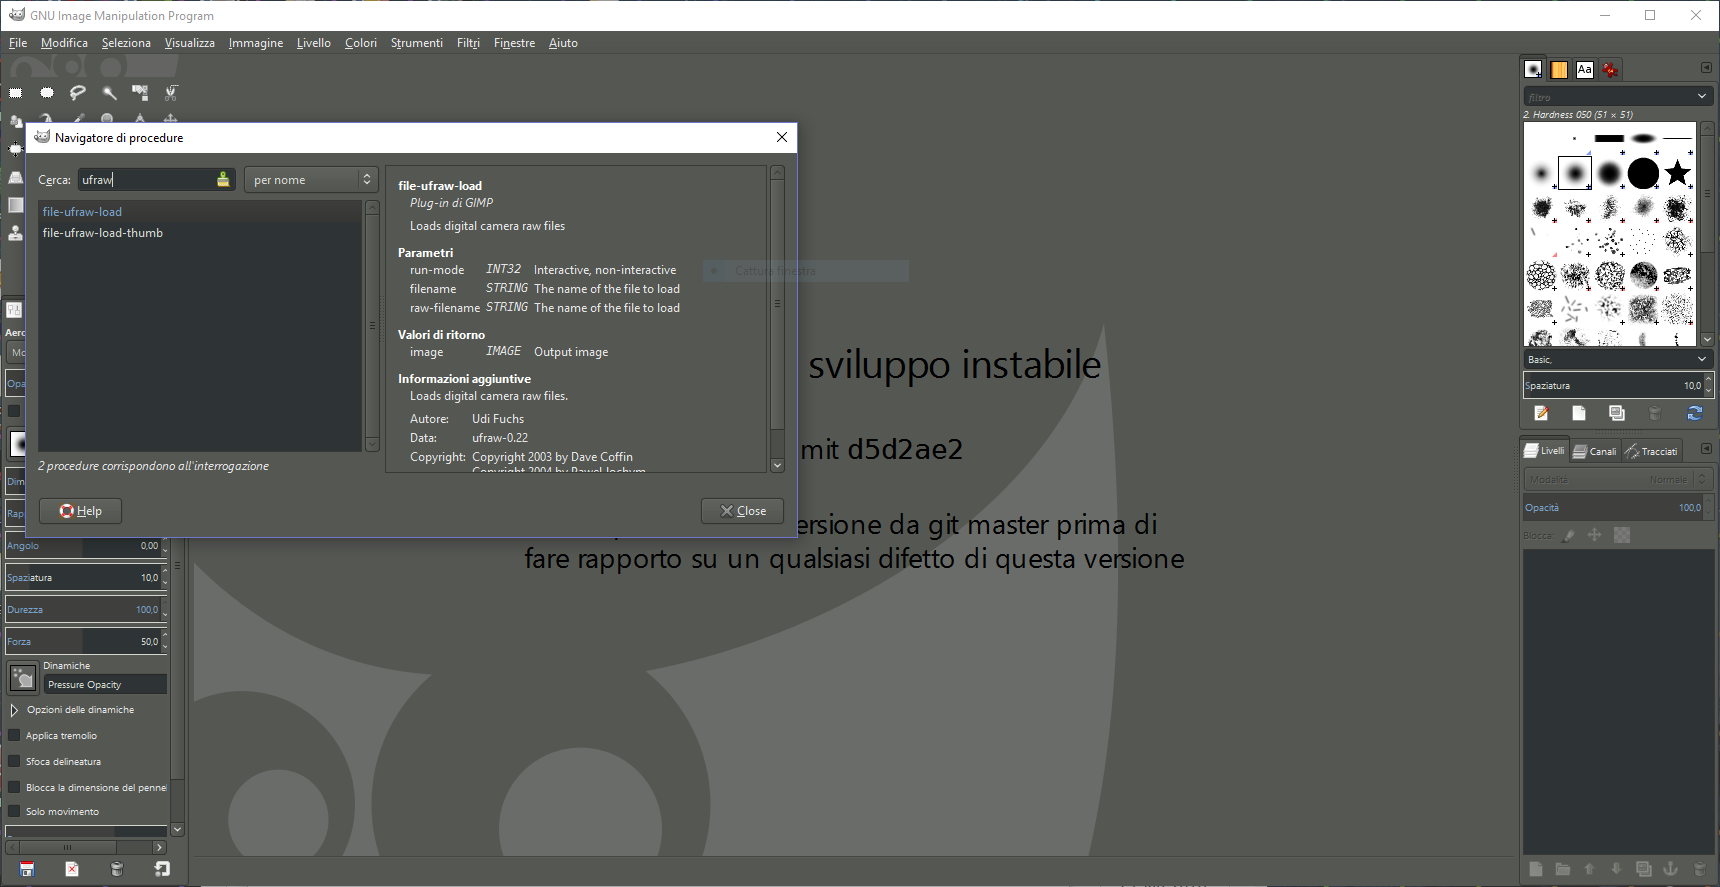This screenshot has width=1720, height=887.
Task: Select the gradient tool in toolbox
Action: pos(16,205)
